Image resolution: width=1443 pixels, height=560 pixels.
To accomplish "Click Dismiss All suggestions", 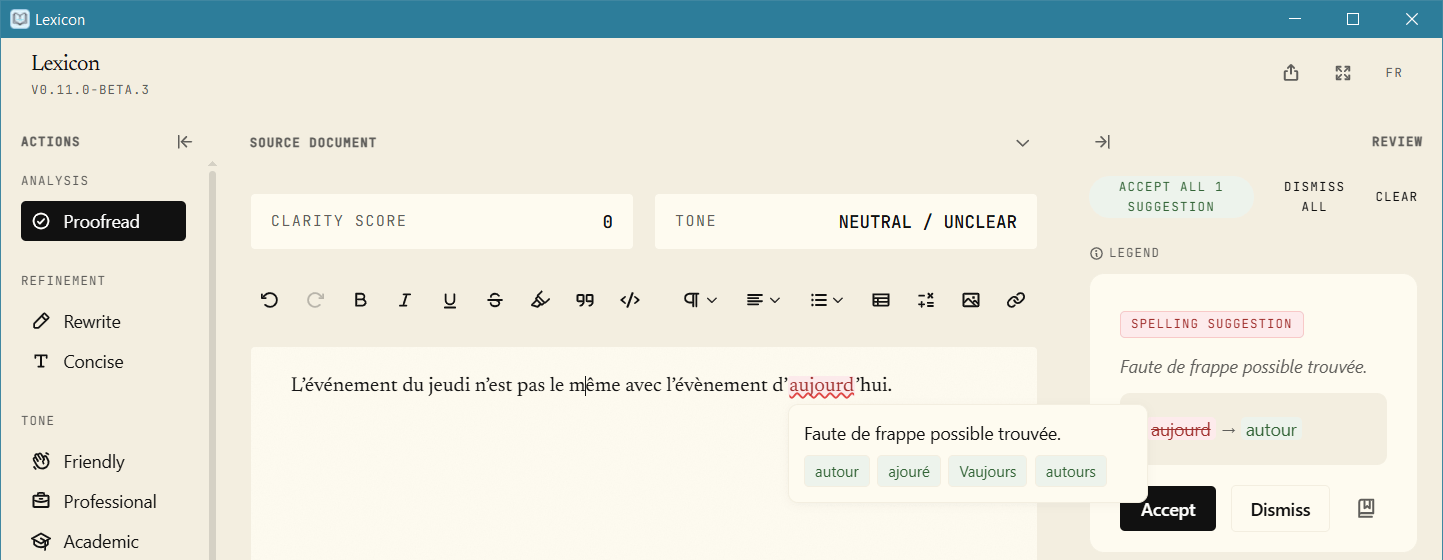I will [1314, 197].
